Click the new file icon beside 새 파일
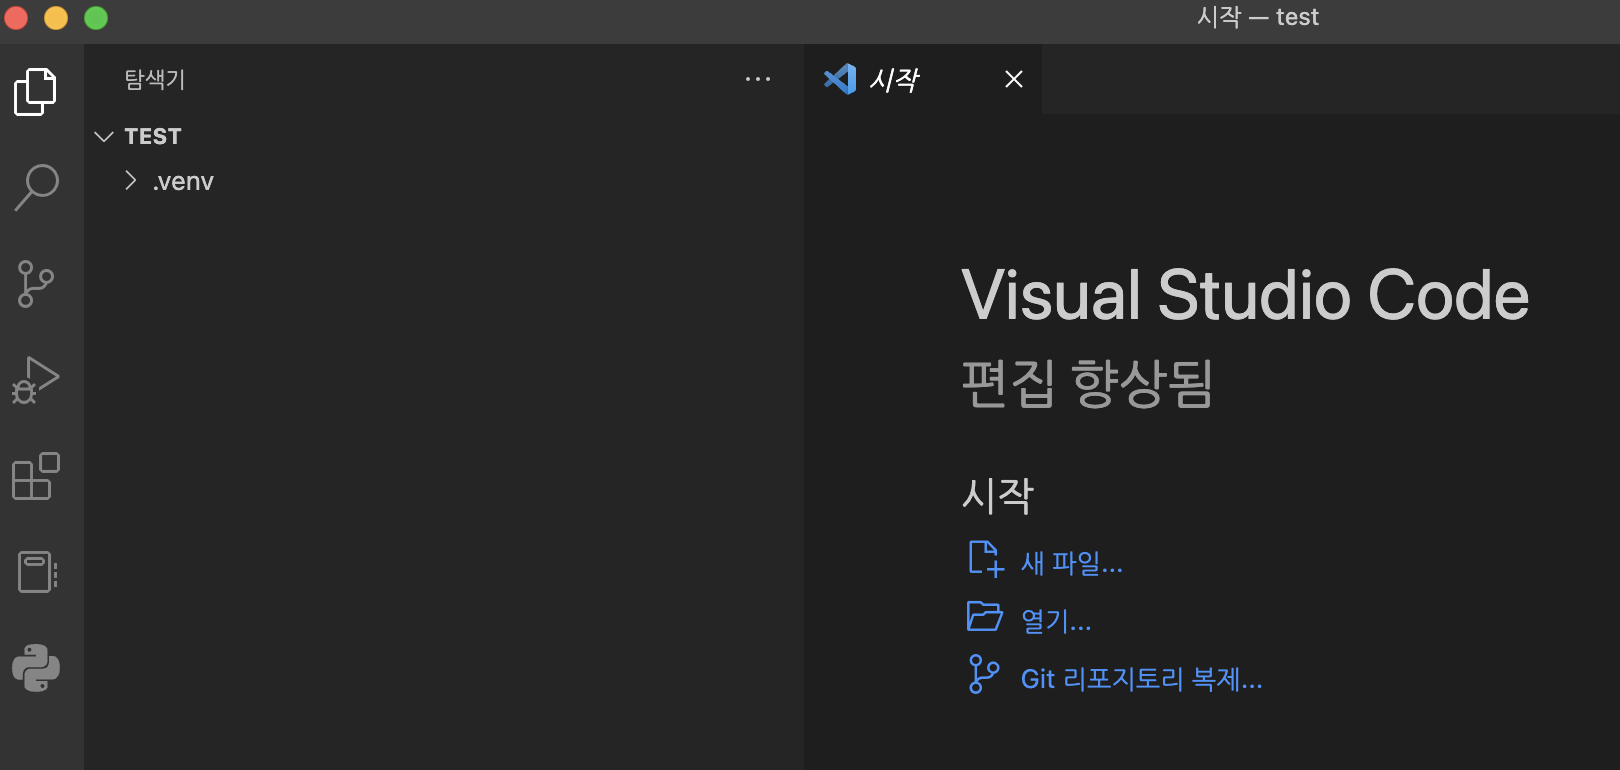Viewport: 1620px width, 770px height. point(986,559)
